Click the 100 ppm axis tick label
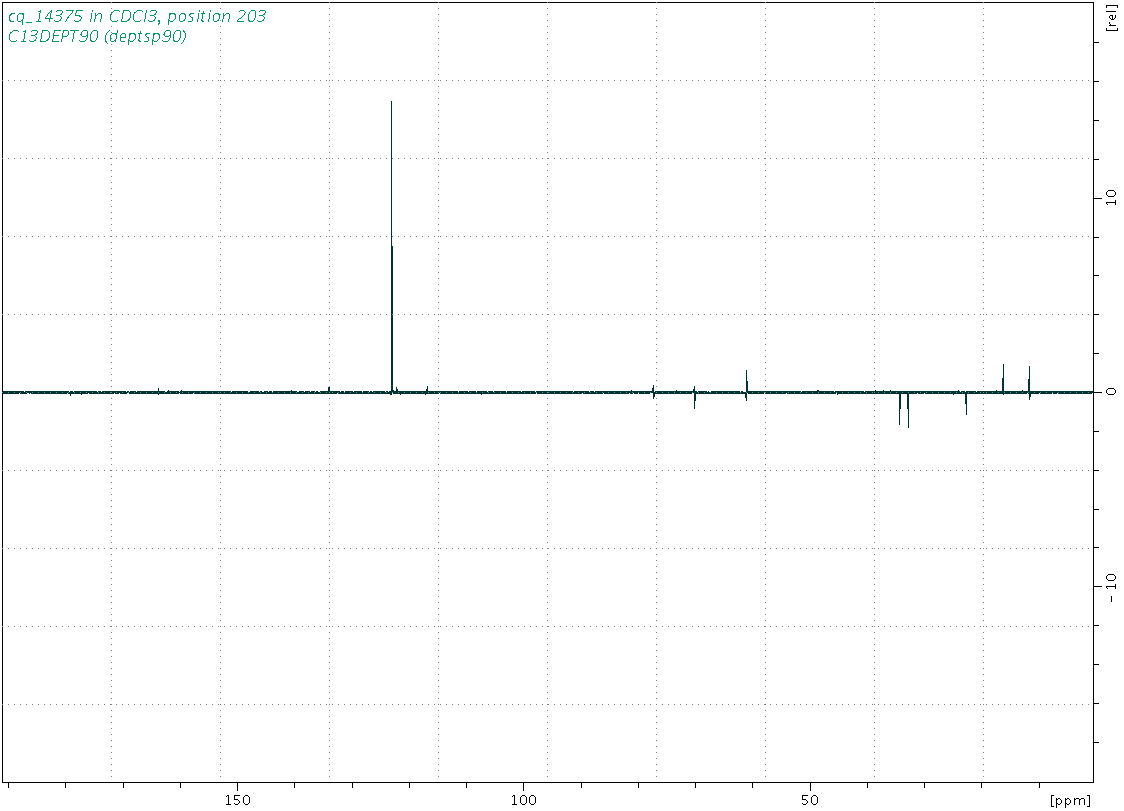The image size is (1124, 811). [524, 800]
